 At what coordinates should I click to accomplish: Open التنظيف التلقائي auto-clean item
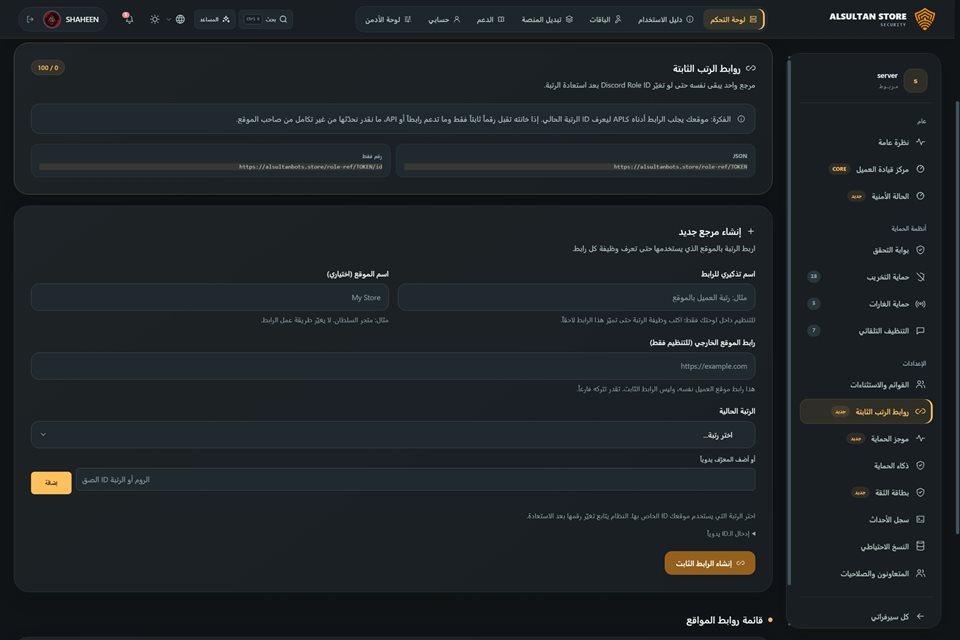coord(866,331)
